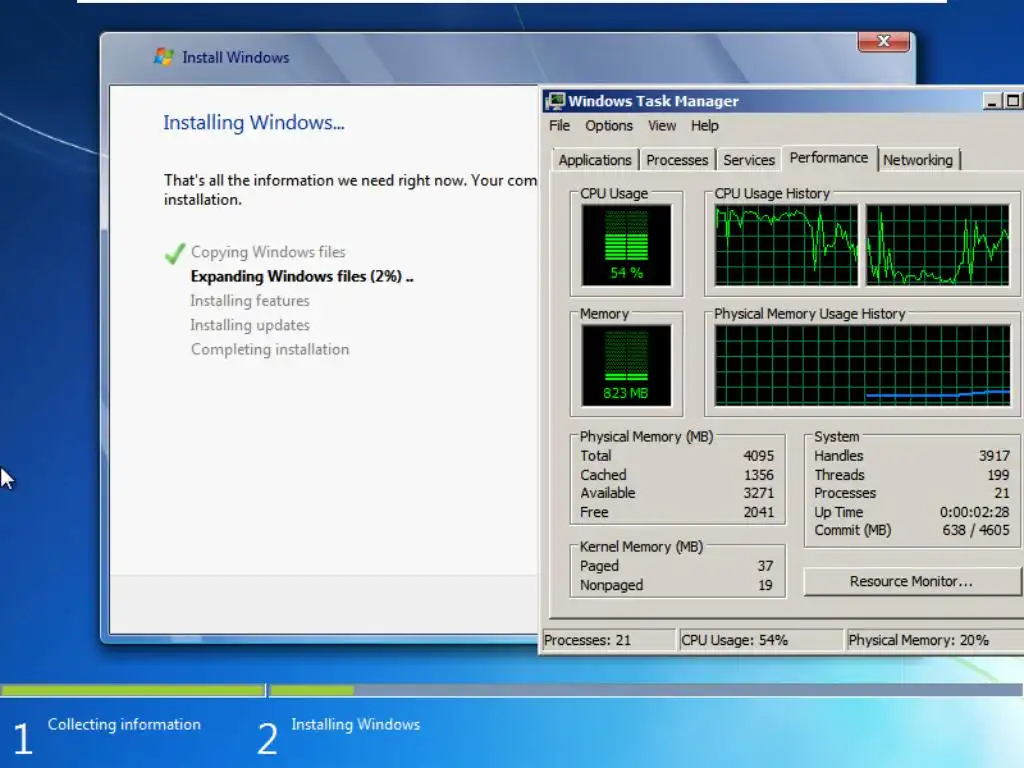Open the Help menu
The height and width of the screenshot is (768, 1024).
(705, 125)
